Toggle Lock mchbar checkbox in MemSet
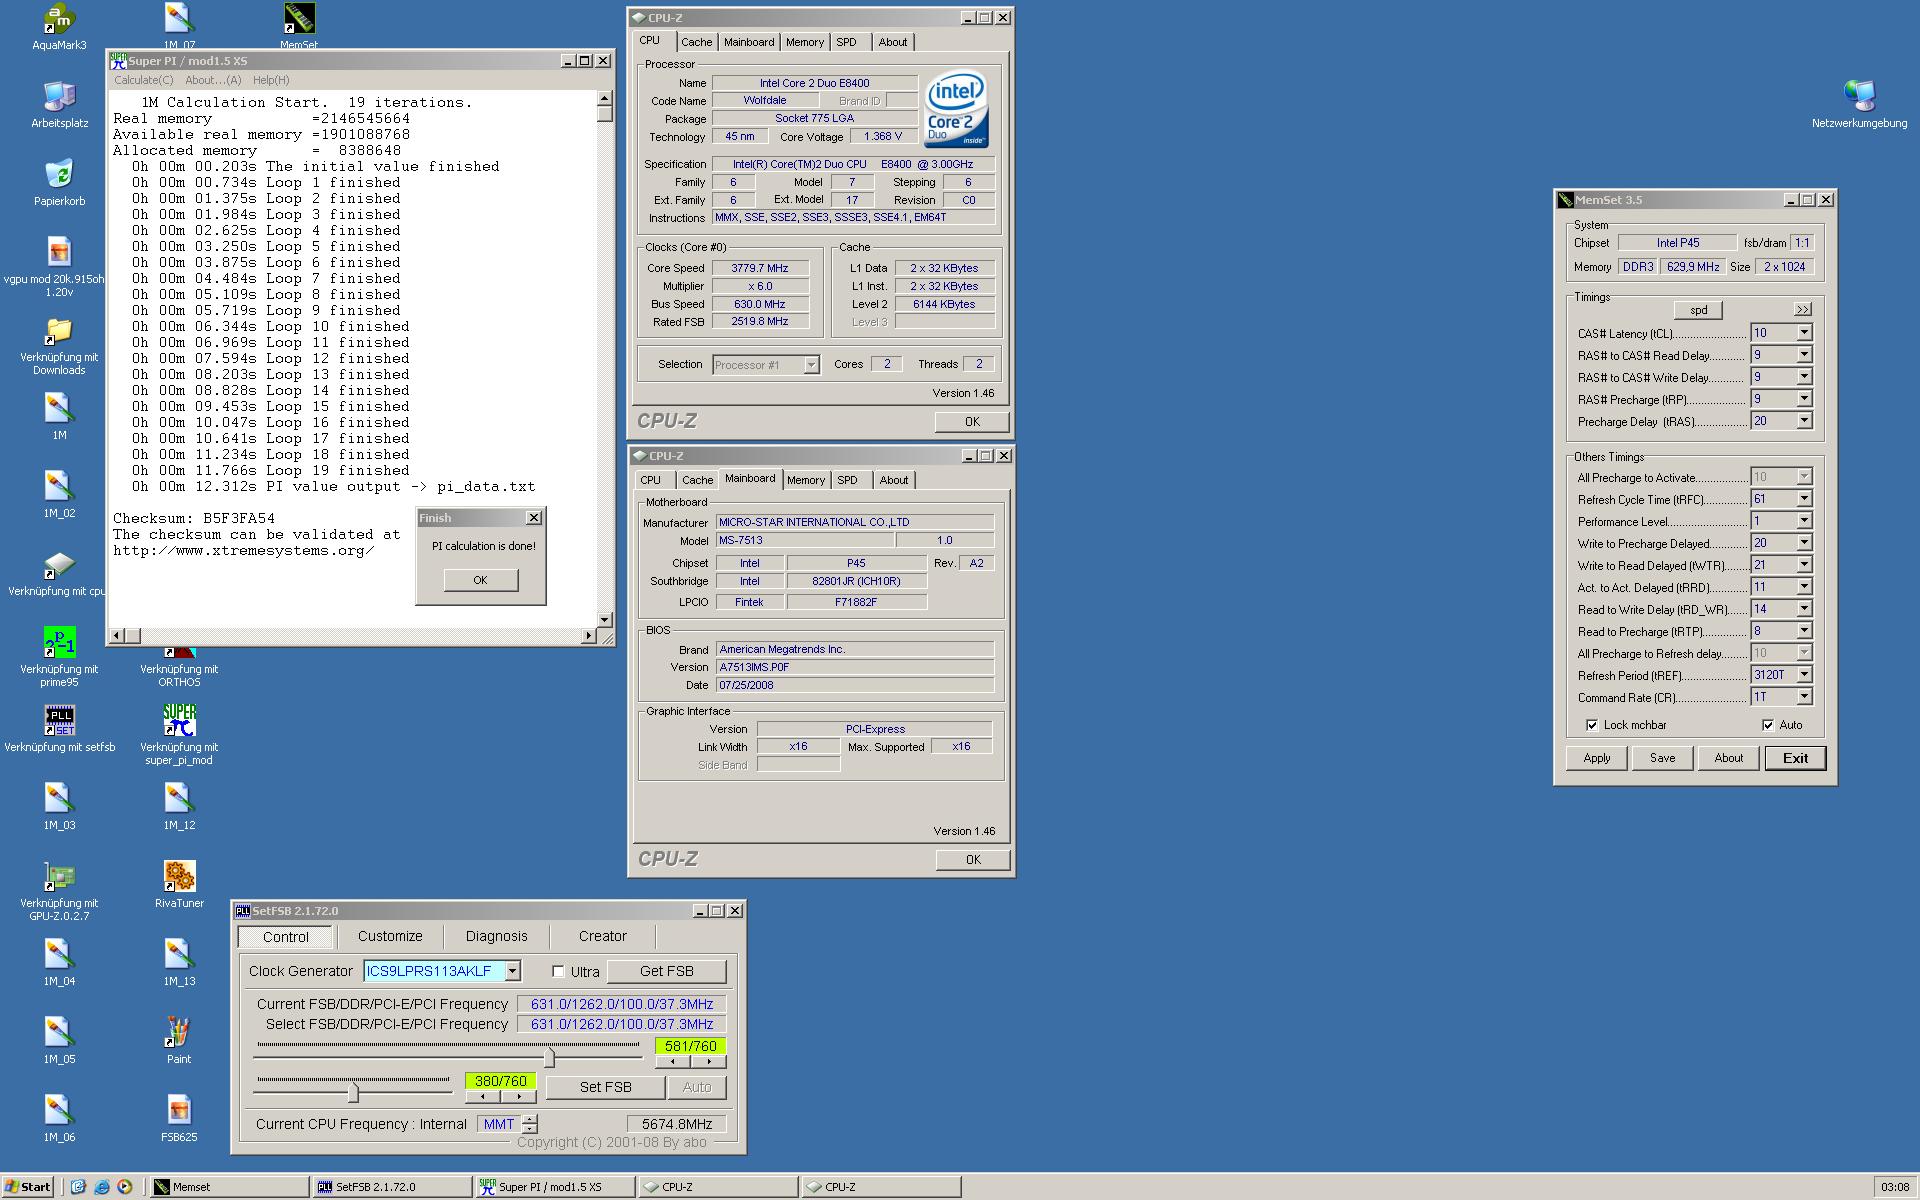The height and width of the screenshot is (1200, 1920). (x=1591, y=725)
